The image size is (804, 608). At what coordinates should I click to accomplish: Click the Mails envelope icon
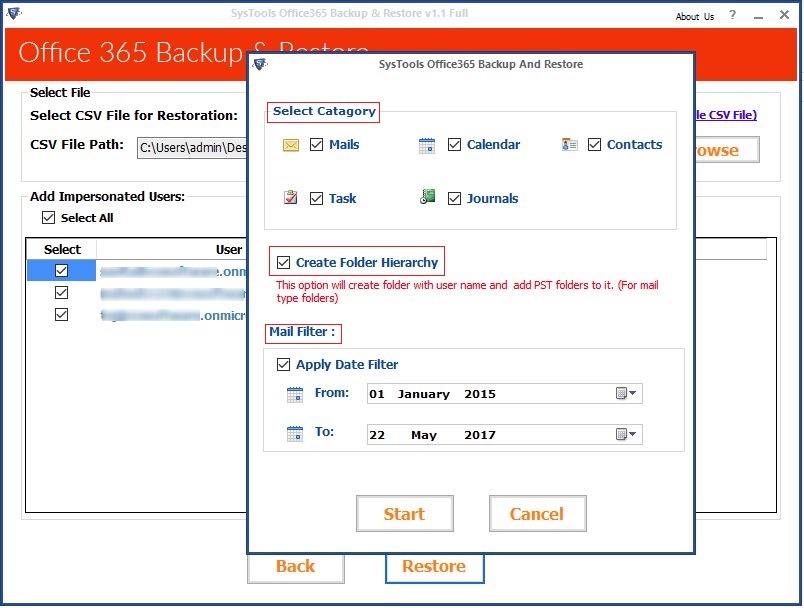291,145
